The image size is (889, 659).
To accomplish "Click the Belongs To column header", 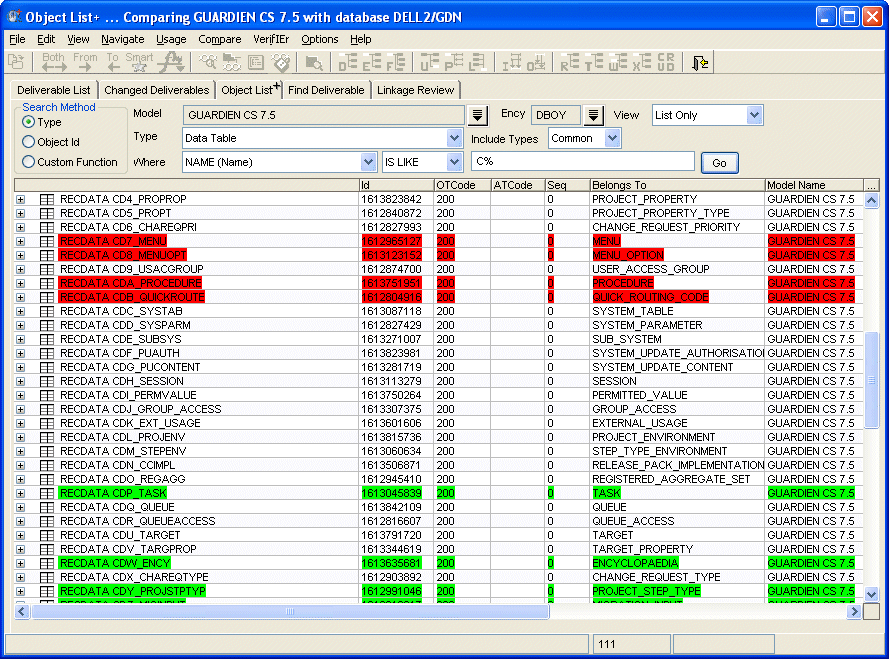I will coord(676,185).
